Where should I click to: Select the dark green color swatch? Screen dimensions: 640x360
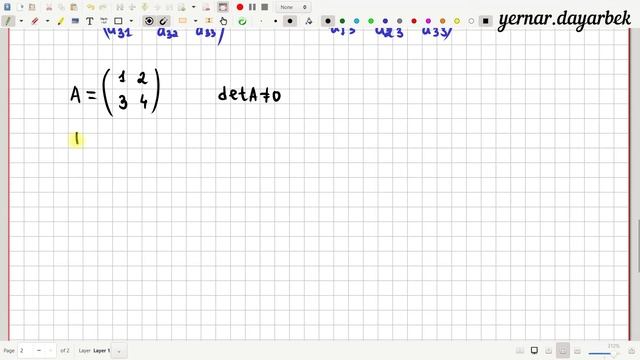342,21
